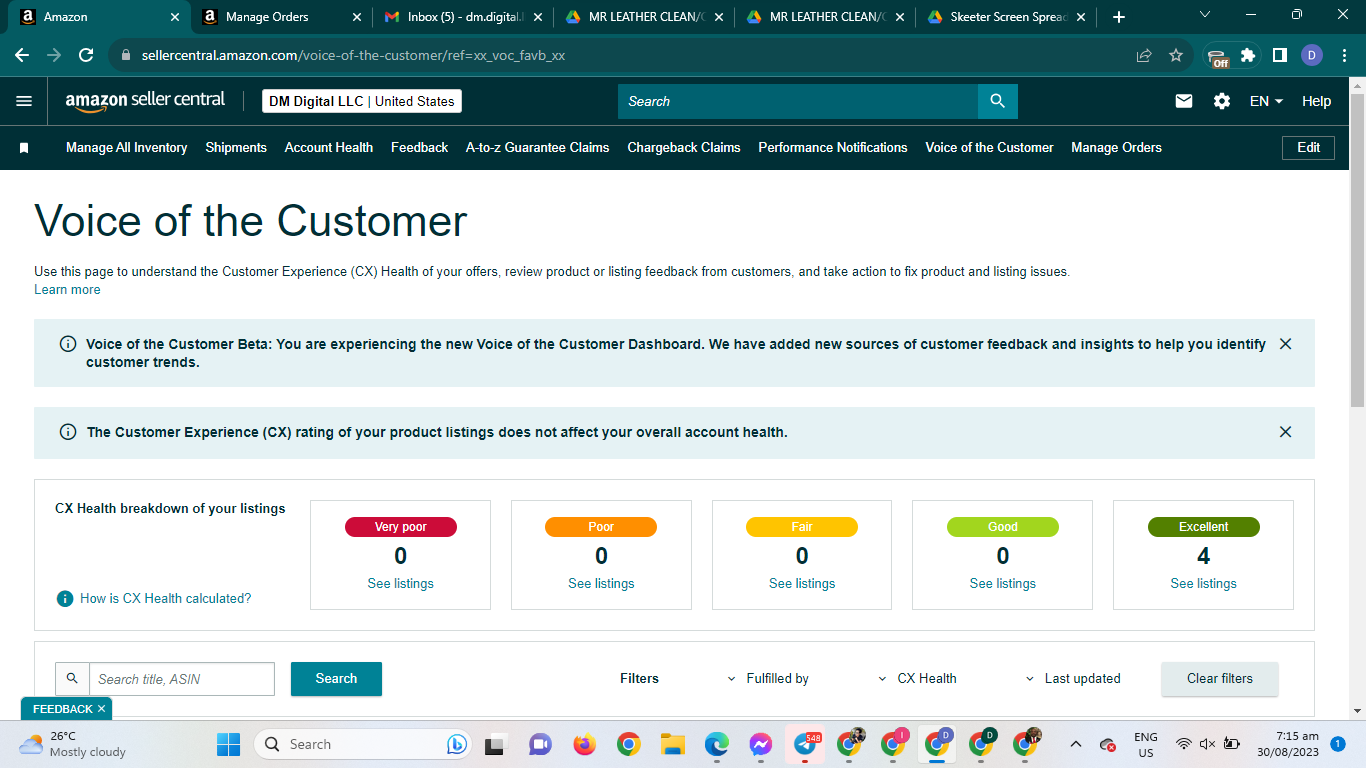Click the share page icon in address bar
Viewport: 1366px width, 768px height.
(x=1144, y=56)
